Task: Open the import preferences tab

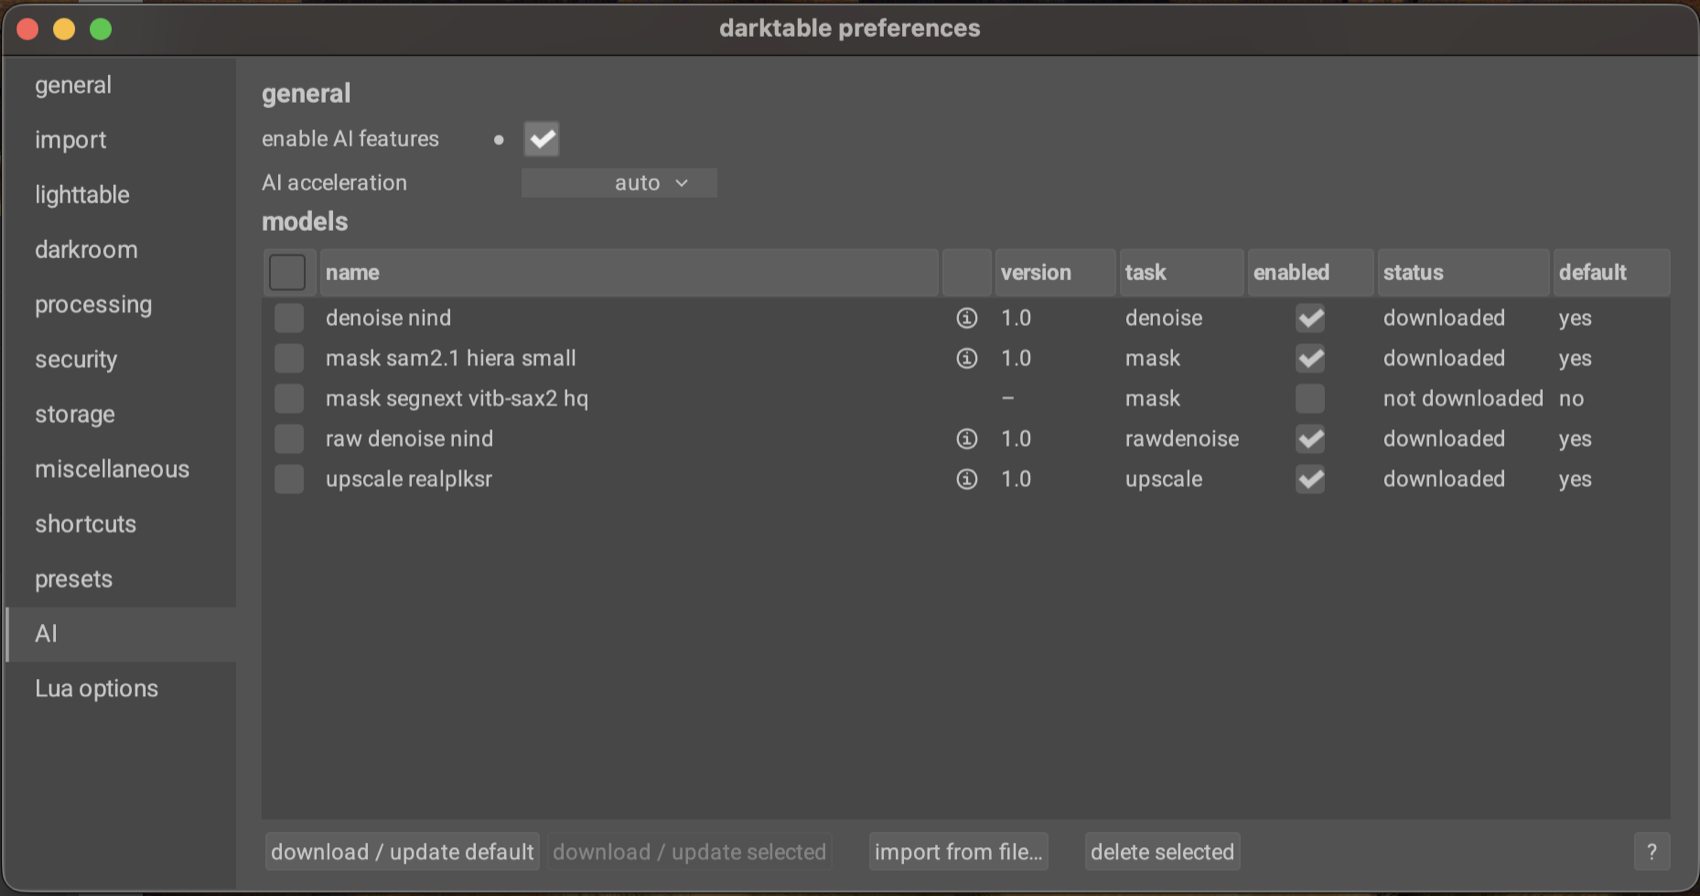Action: pyautogui.click(x=120, y=140)
